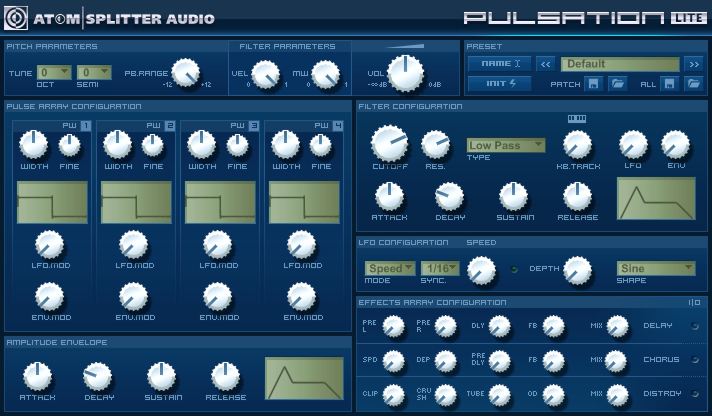712x416 pixels.
Task: Toggle the Distroy effect LED on
Action: click(694, 394)
